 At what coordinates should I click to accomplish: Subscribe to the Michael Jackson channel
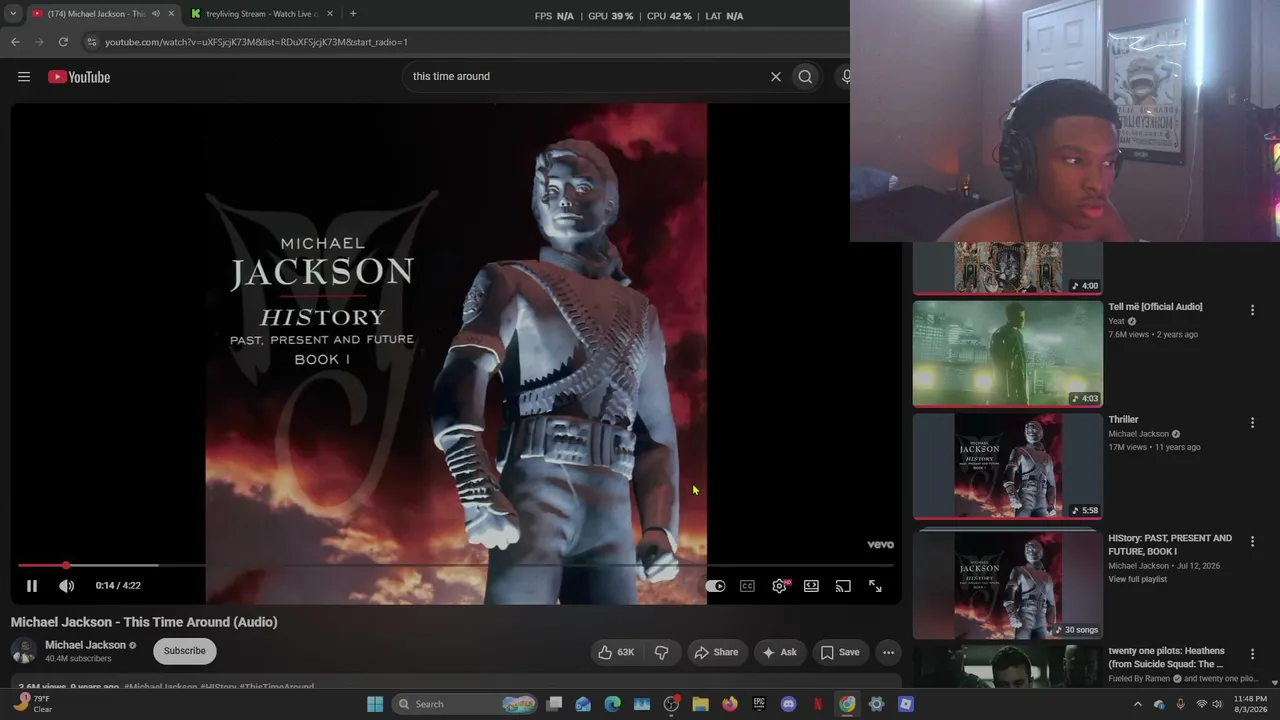pyautogui.click(x=185, y=651)
